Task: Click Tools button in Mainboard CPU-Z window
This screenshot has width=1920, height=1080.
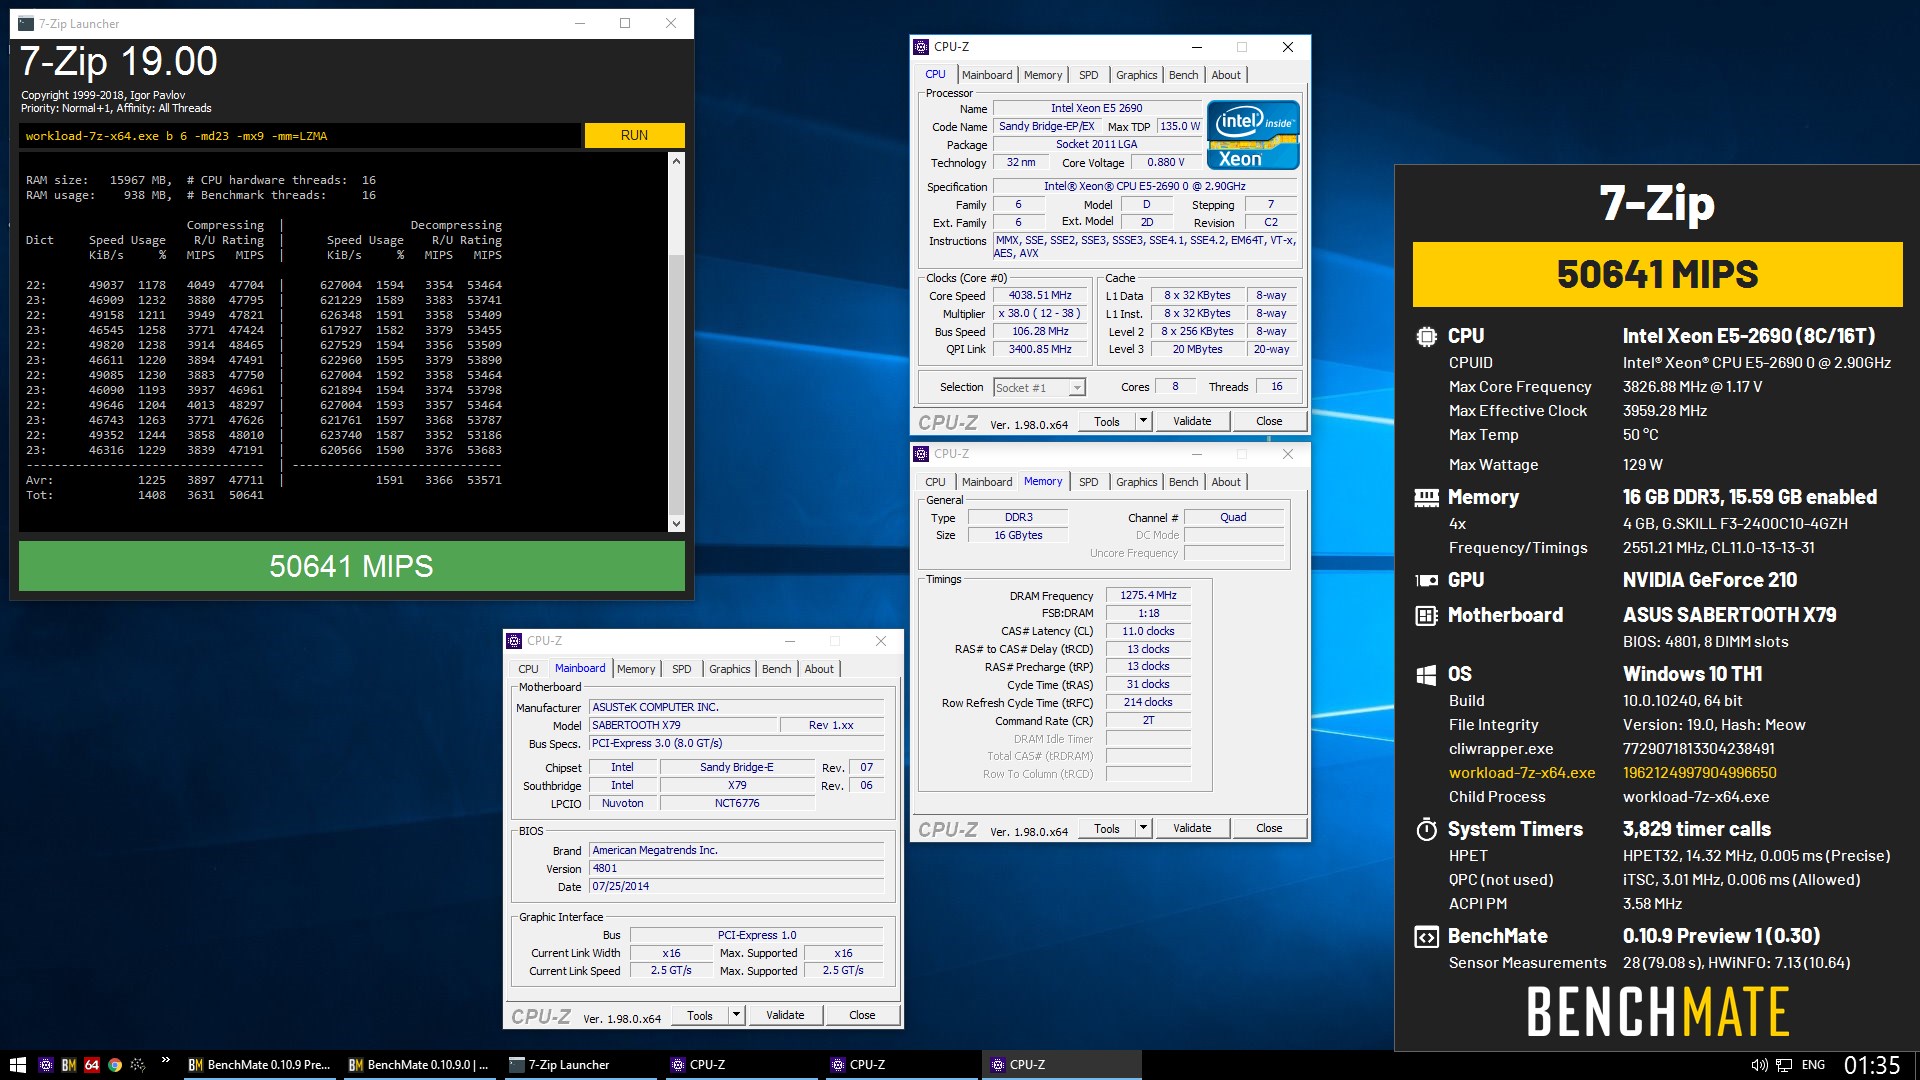Action: 700,1015
